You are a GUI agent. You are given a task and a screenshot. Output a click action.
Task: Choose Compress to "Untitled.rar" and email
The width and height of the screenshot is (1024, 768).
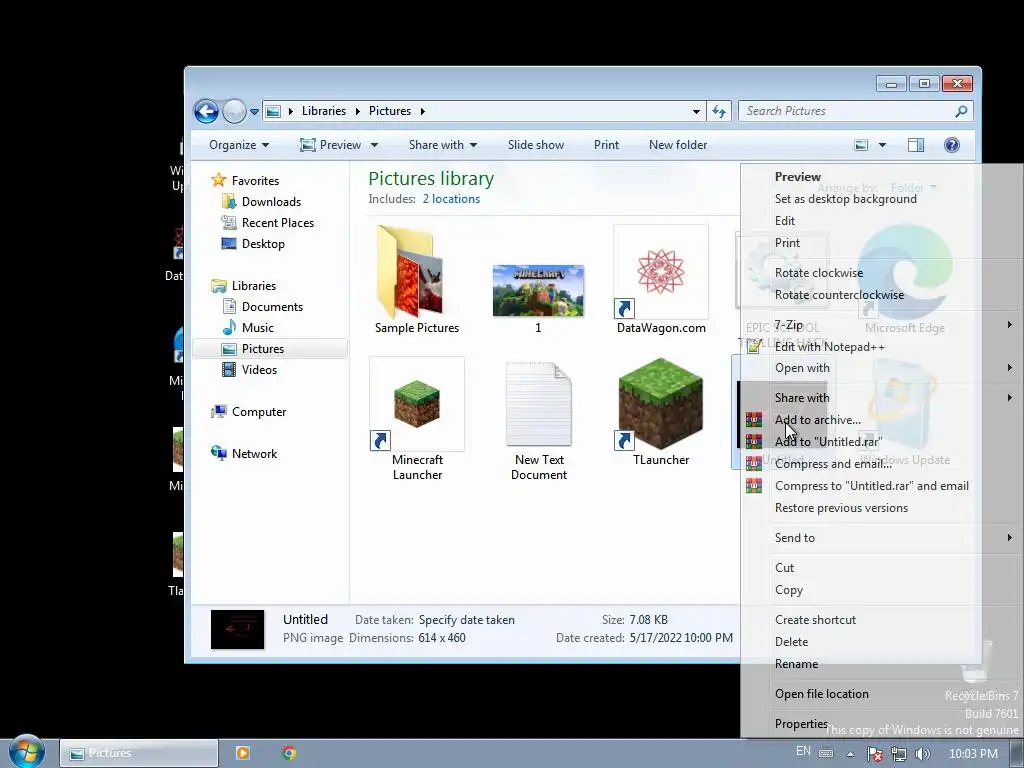coord(871,486)
